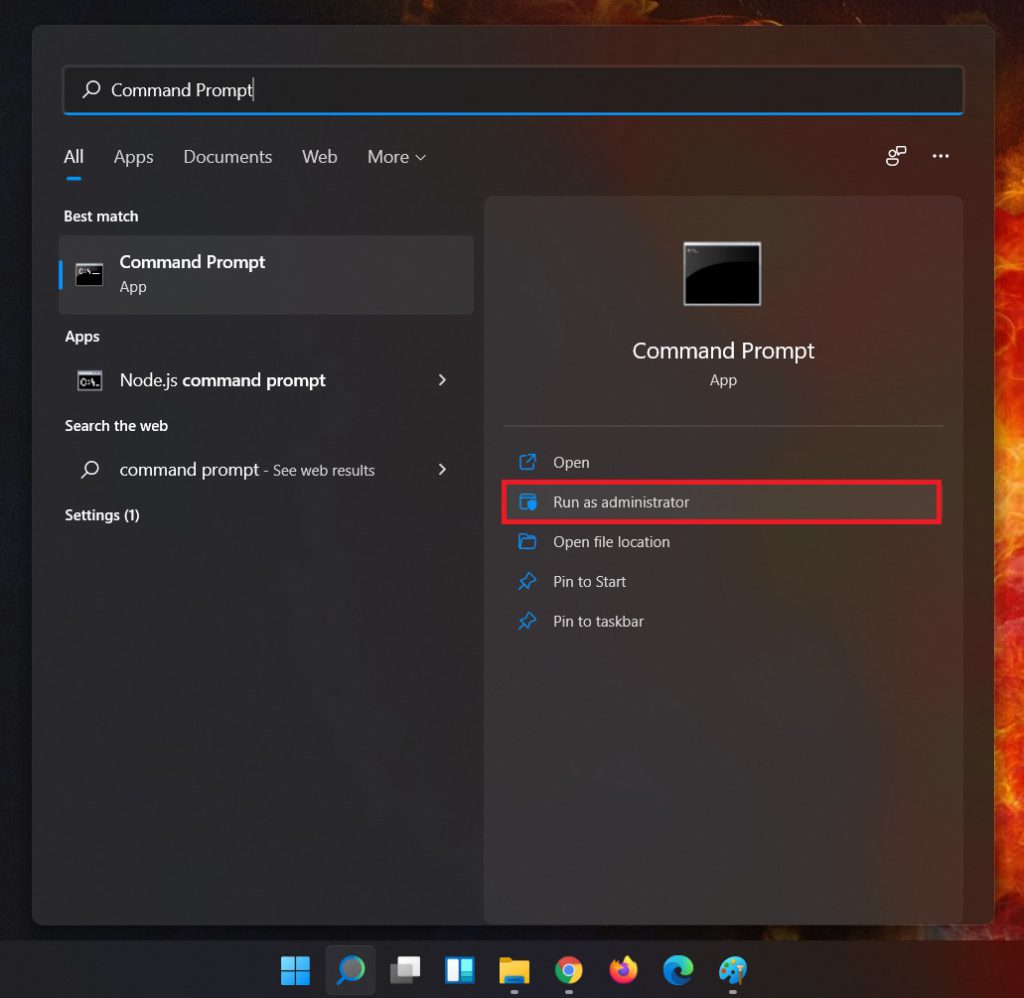Click the Command Prompt title in details pane
The height and width of the screenshot is (998, 1024).
pos(723,351)
